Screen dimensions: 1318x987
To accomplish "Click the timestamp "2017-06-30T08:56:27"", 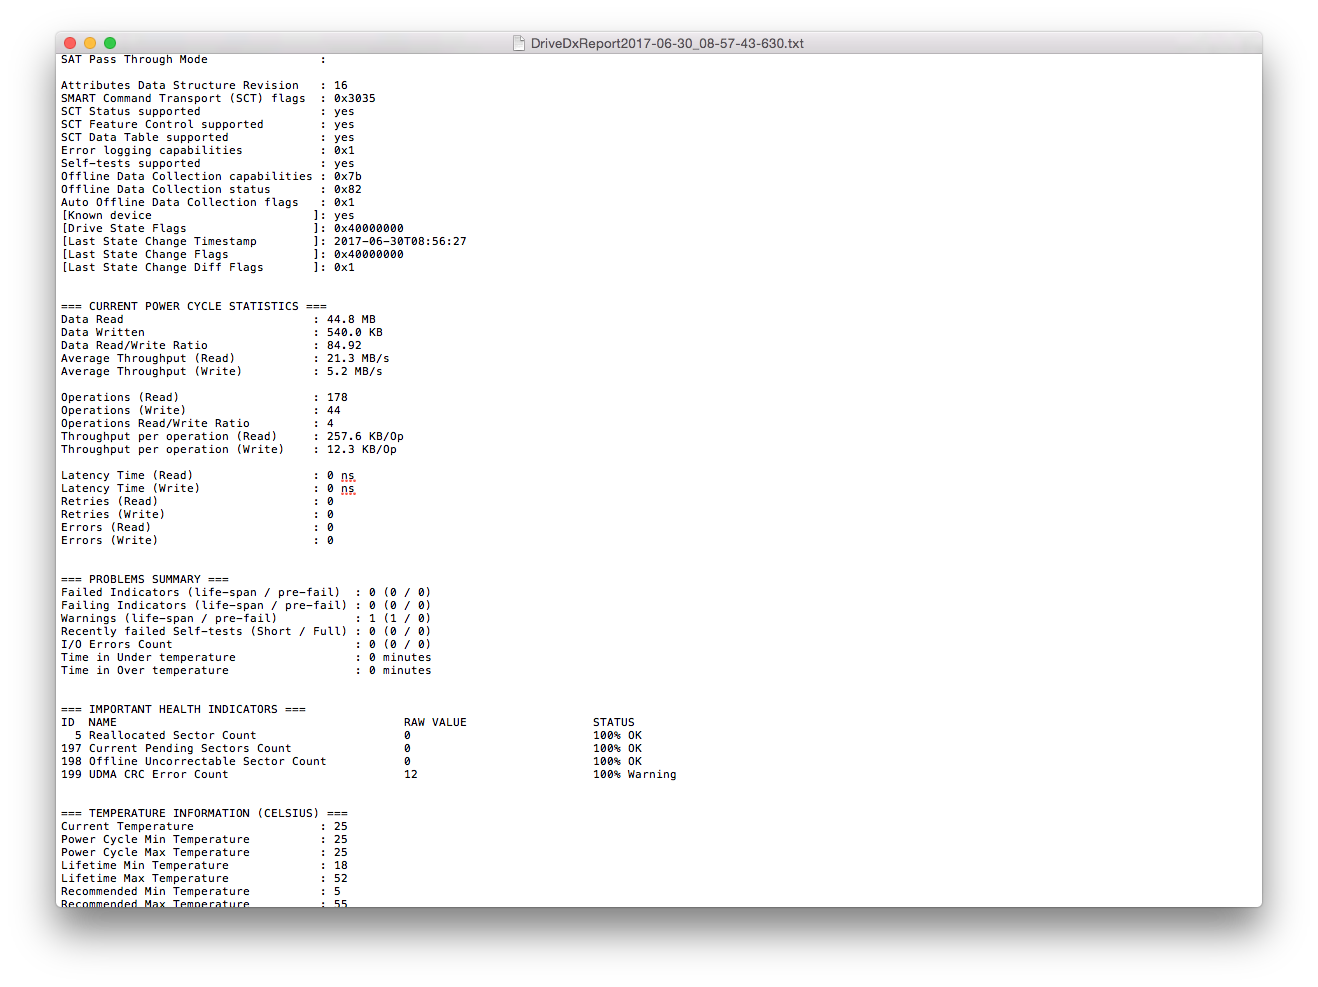I will pyautogui.click(x=400, y=242).
